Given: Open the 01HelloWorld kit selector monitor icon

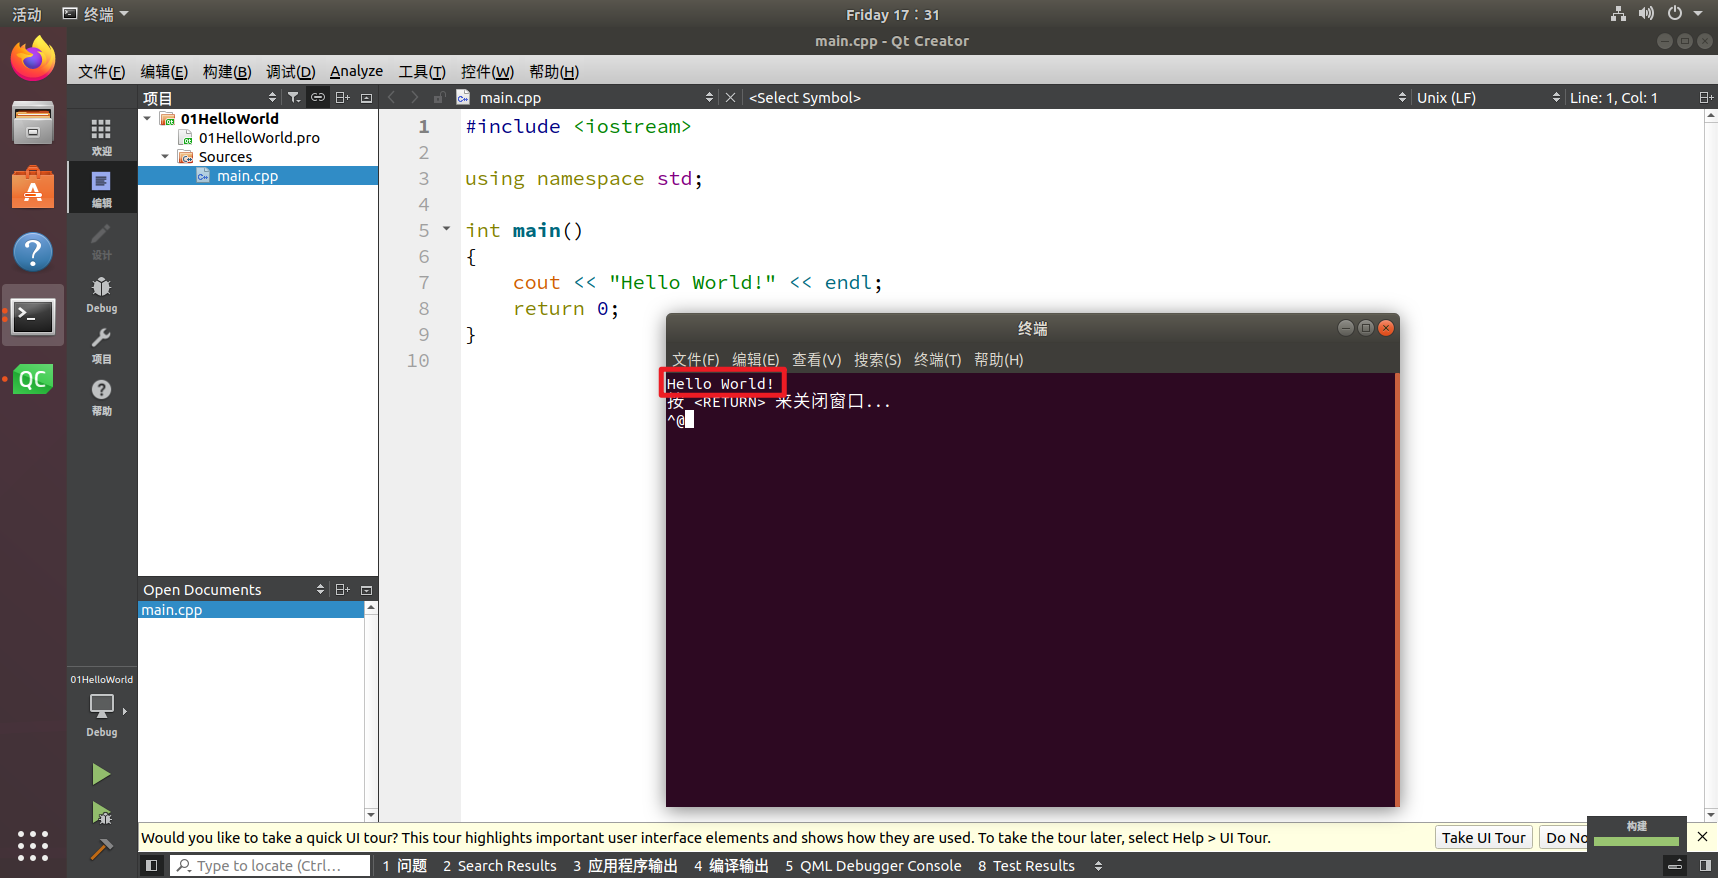Looking at the screenshot, I should (101, 706).
